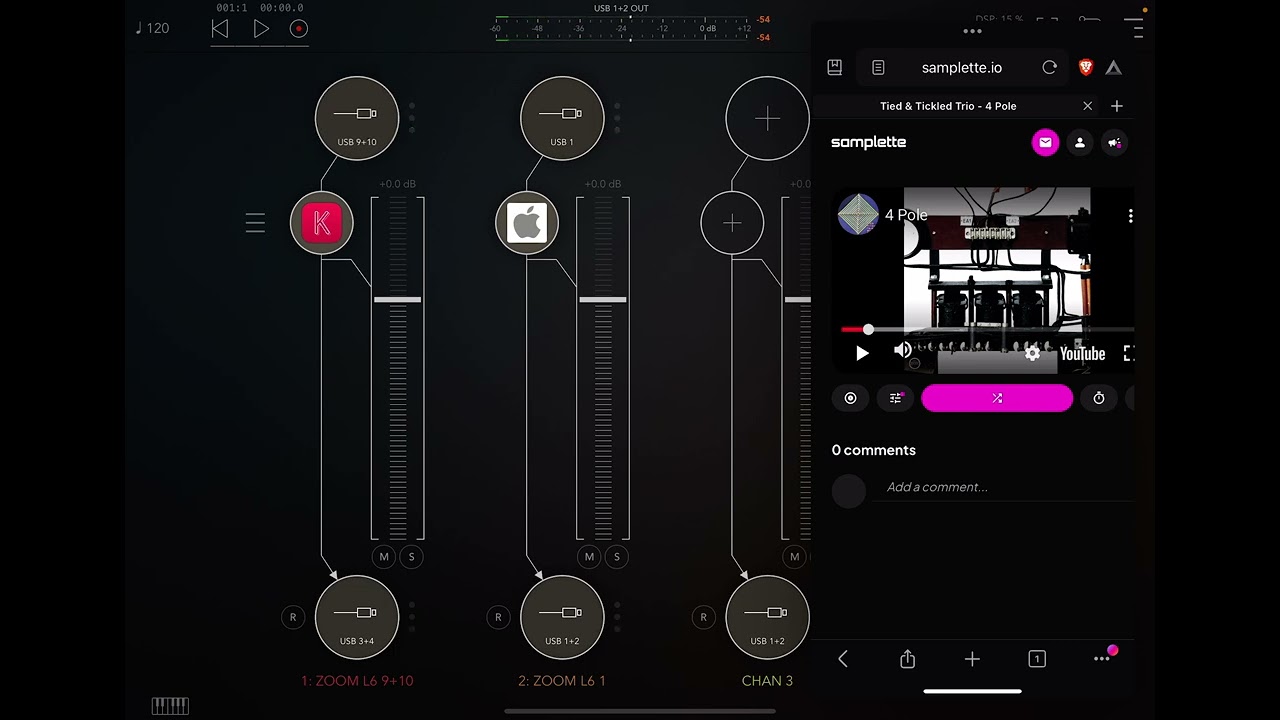Image resolution: width=1280 pixels, height=720 pixels.
Task: Toggle browser reader mode icon
Action: (x=878, y=67)
